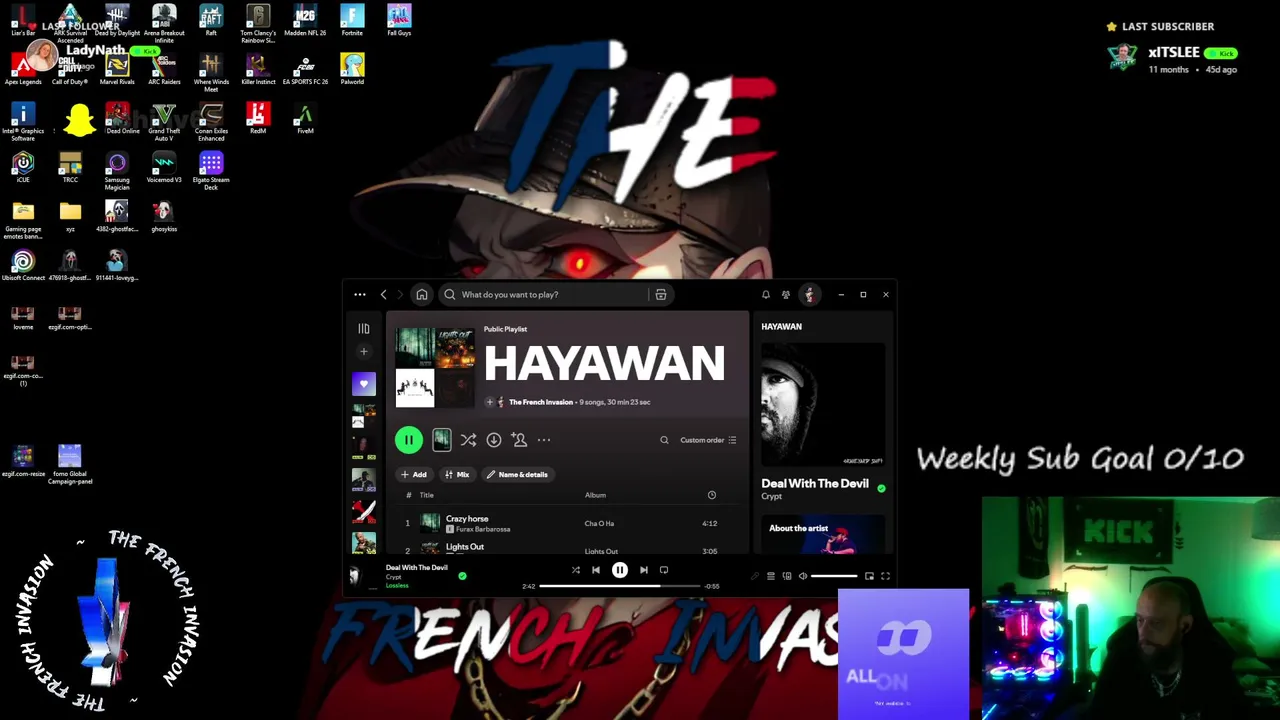The height and width of the screenshot is (720, 1280).
Task: Open the Madden NFL 26 shortcut
Action: (x=305, y=20)
